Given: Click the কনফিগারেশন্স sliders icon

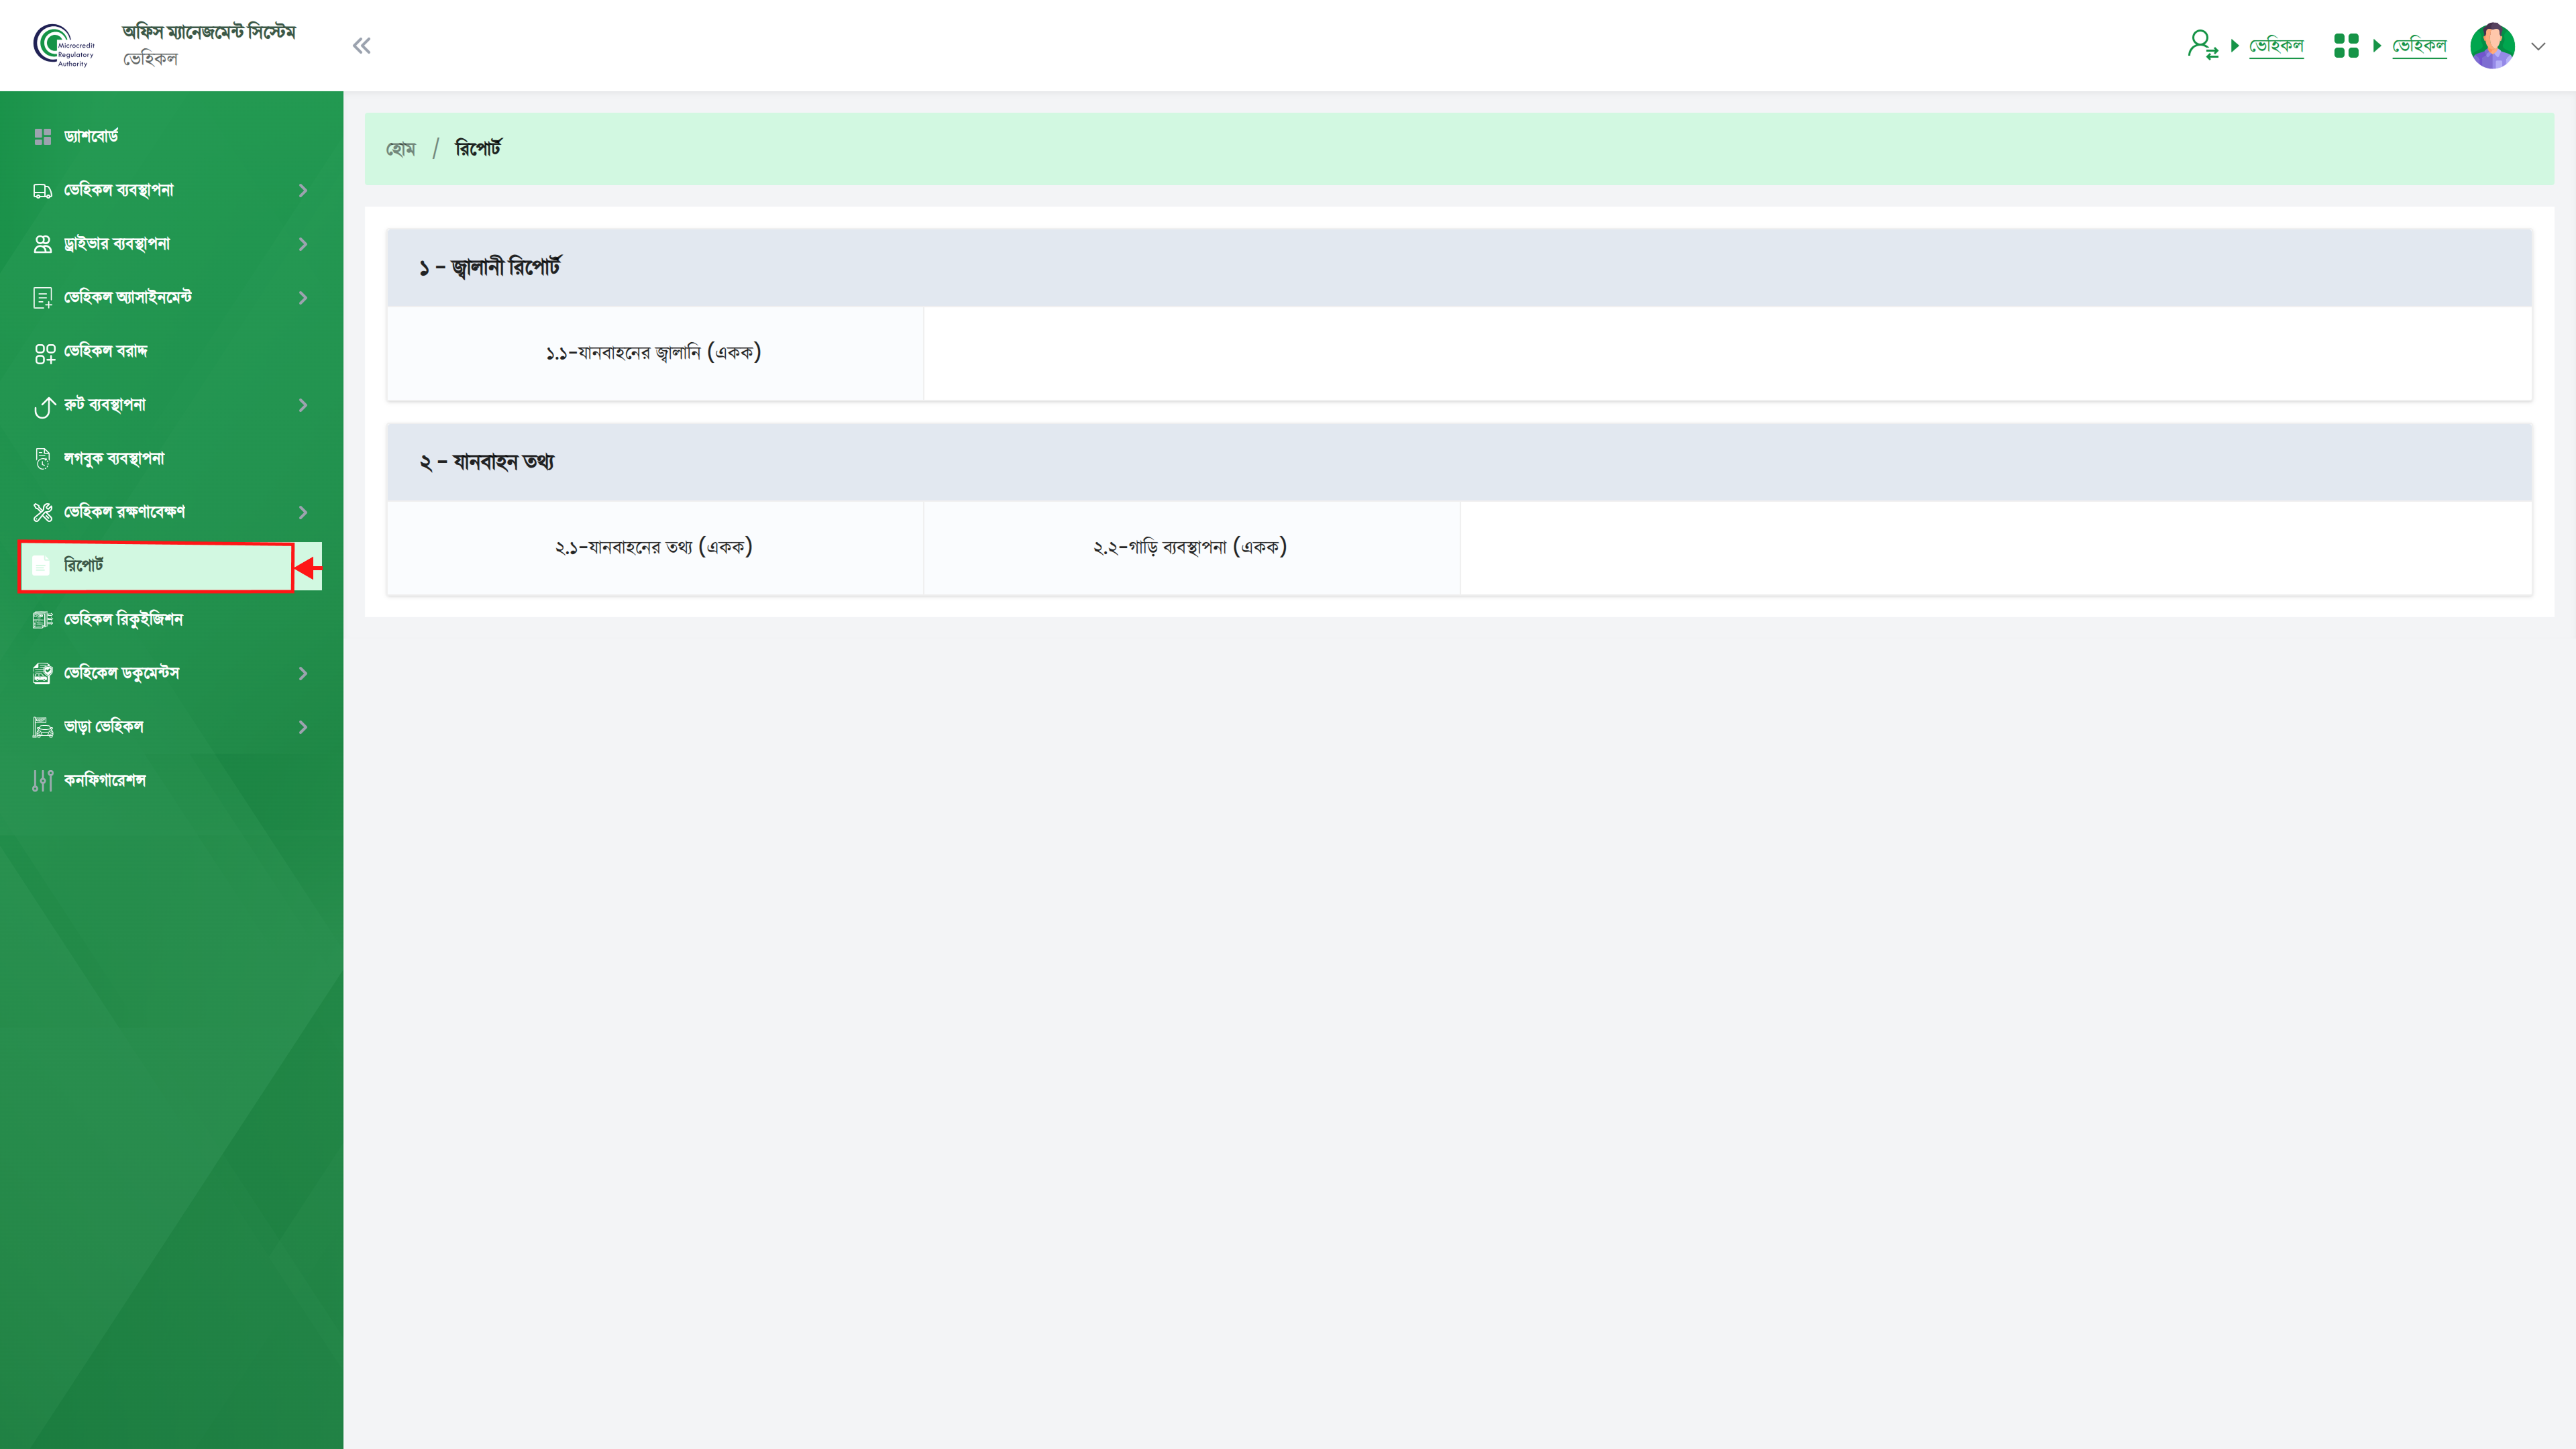Looking at the screenshot, I should pos(42,781).
